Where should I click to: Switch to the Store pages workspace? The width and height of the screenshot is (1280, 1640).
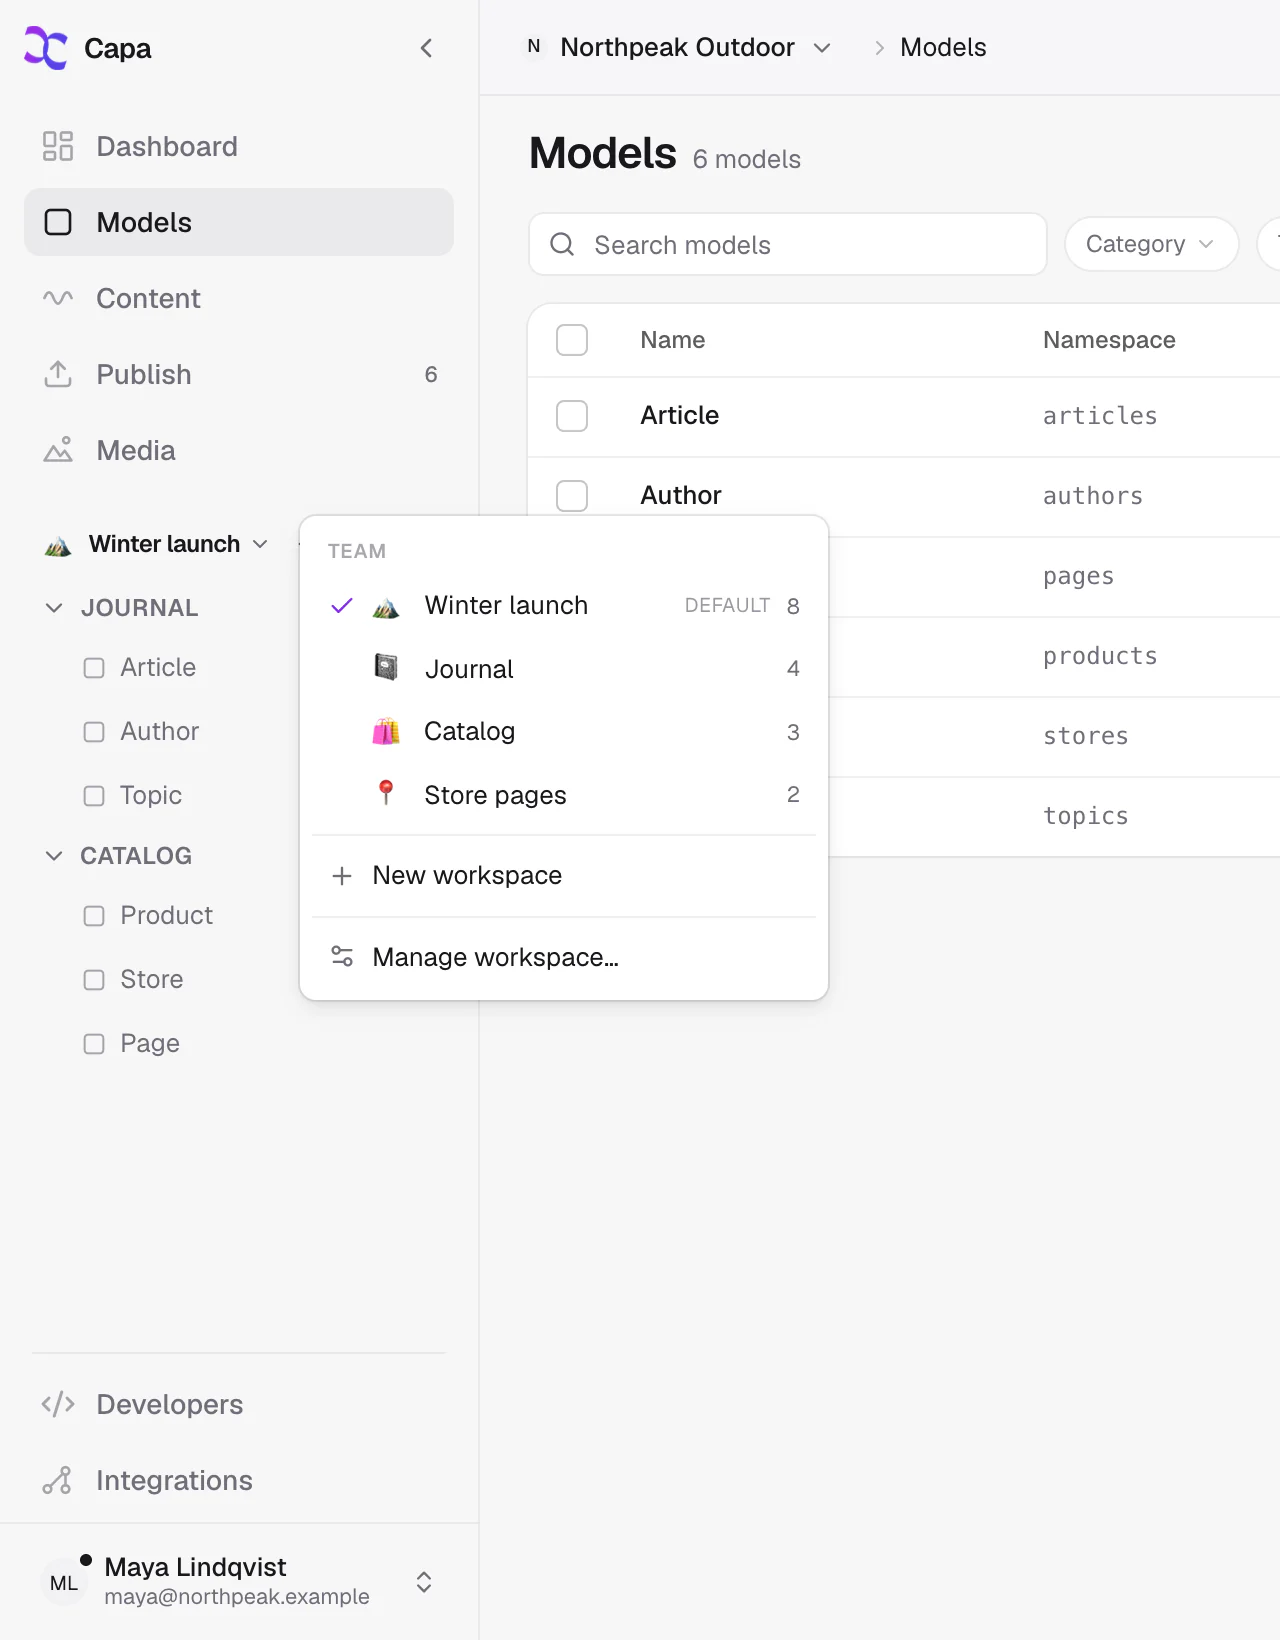[564, 794]
